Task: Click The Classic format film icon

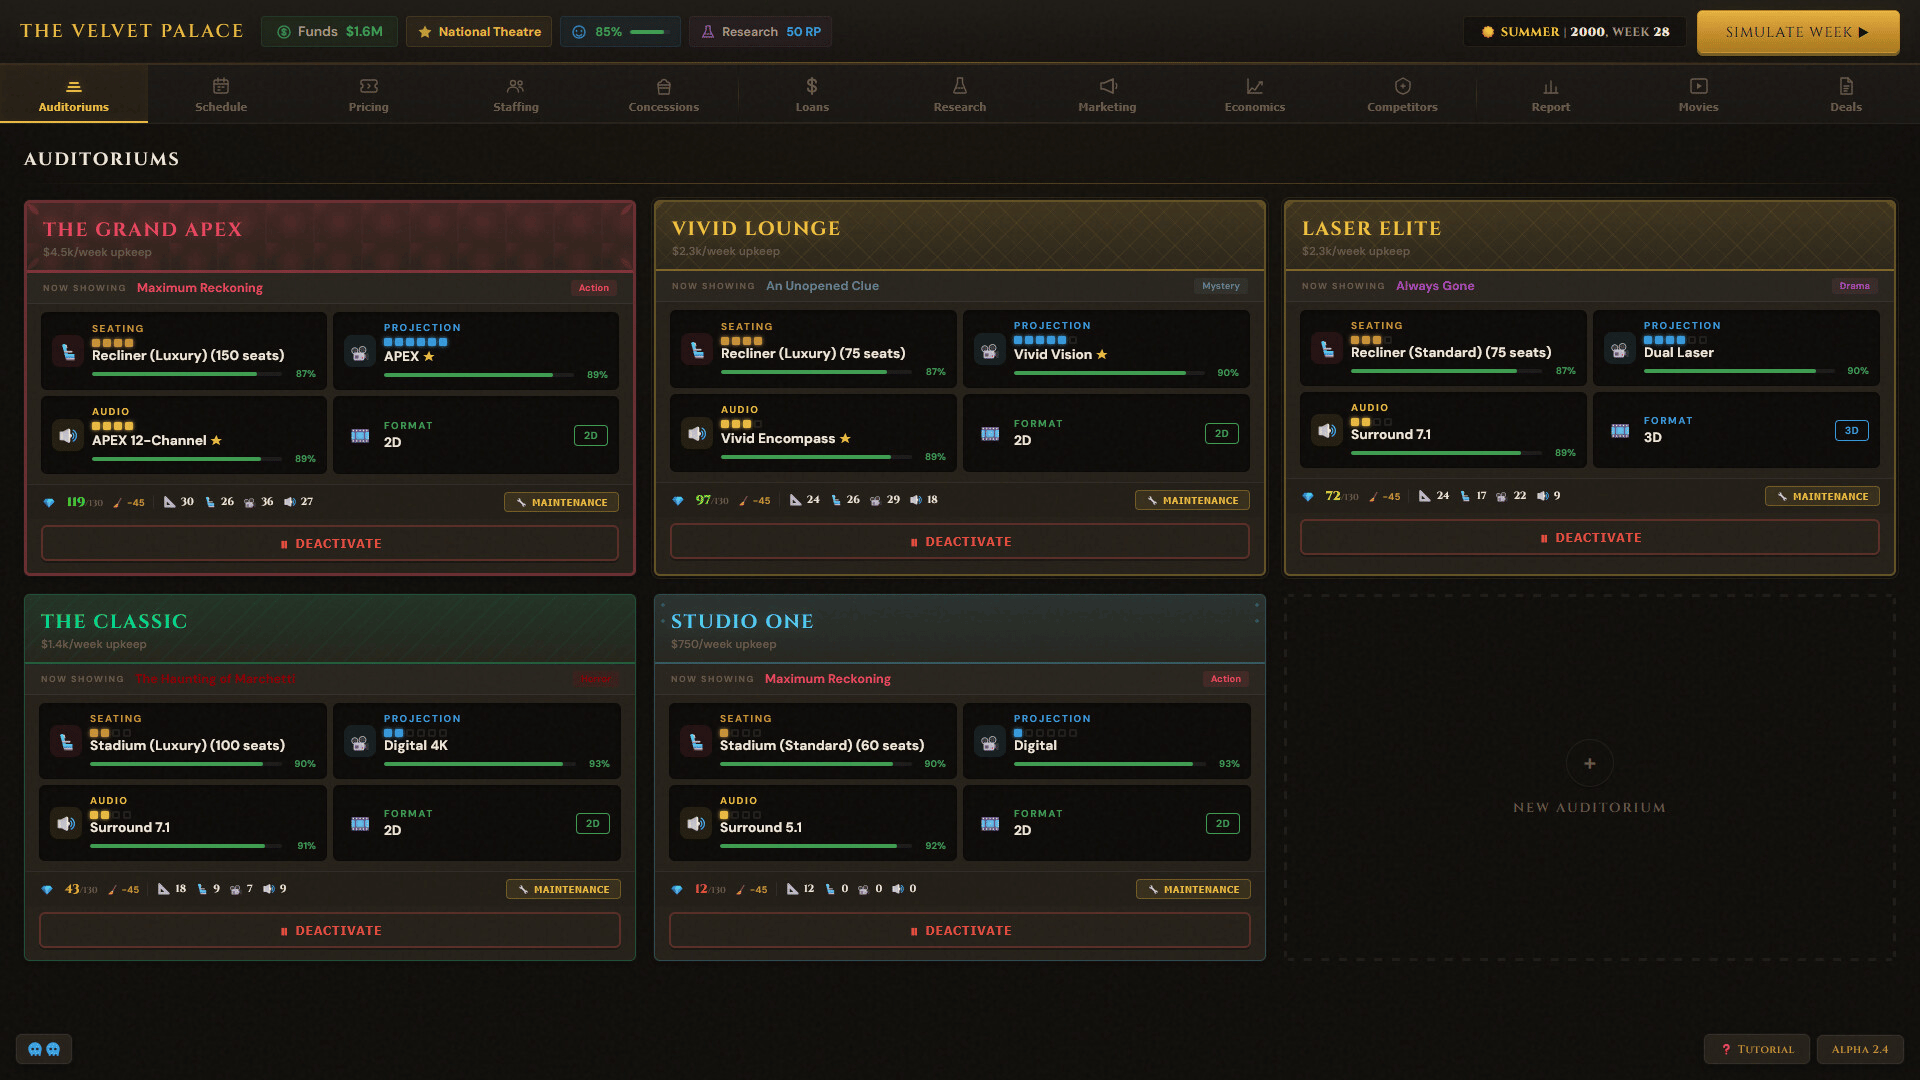Action: pos(360,824)
